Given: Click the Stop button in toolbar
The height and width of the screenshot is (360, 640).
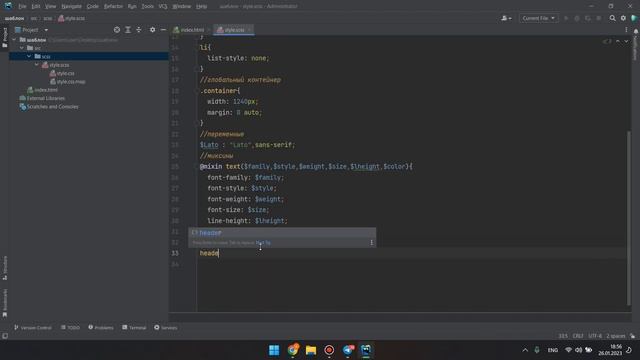Looking at the screenshot, I should point(598,18).
